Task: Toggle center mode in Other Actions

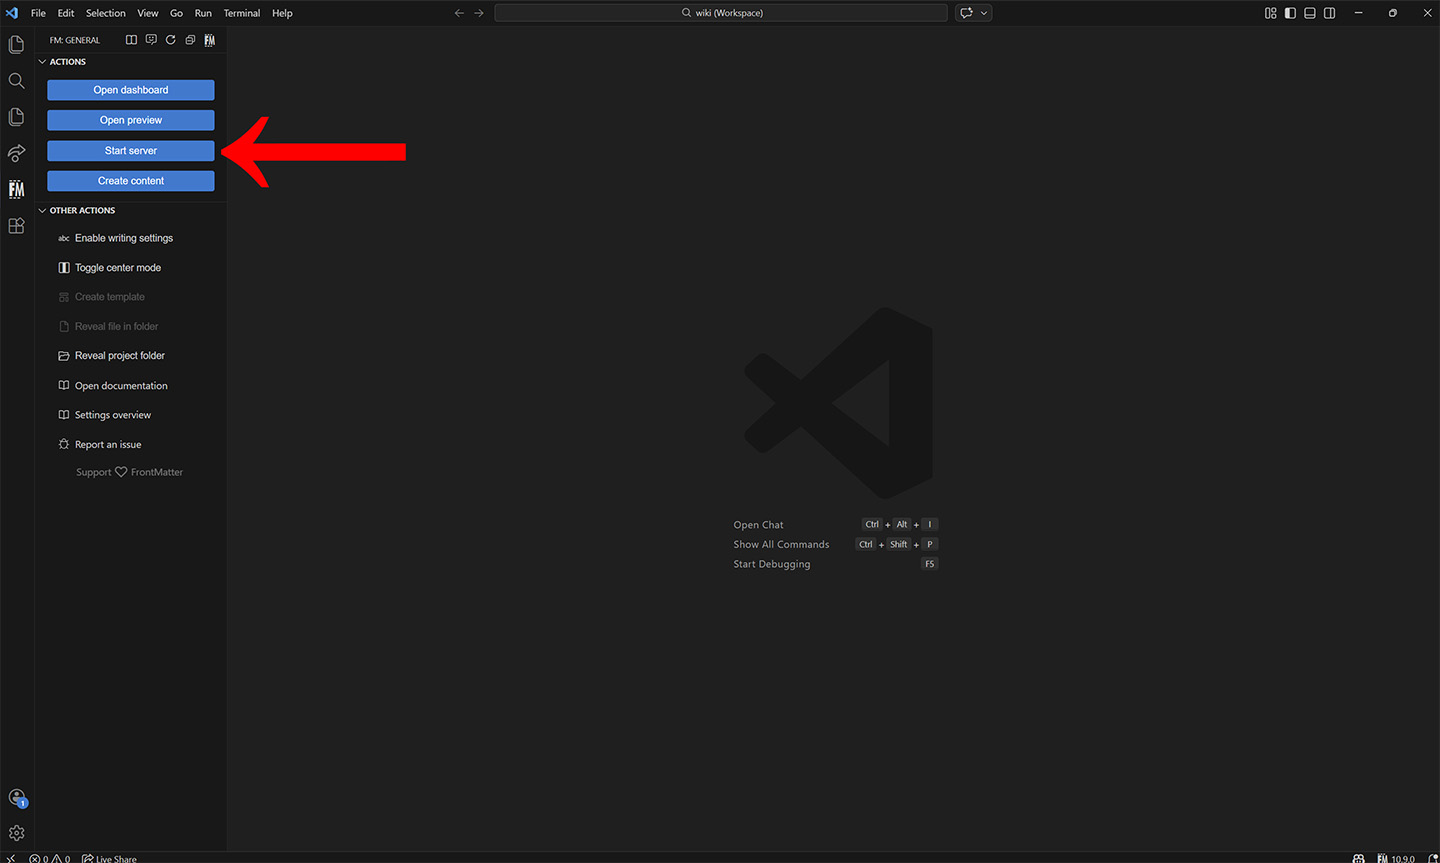Action: click(x=110, y=268)
